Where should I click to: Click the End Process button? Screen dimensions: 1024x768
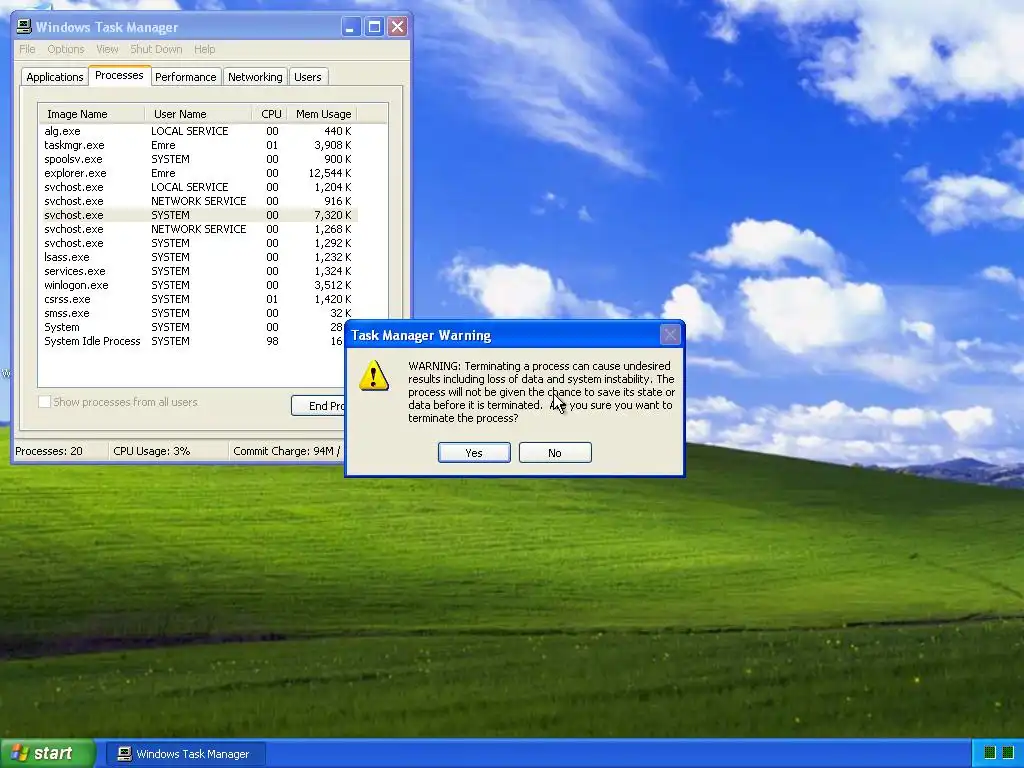point(318,406)
